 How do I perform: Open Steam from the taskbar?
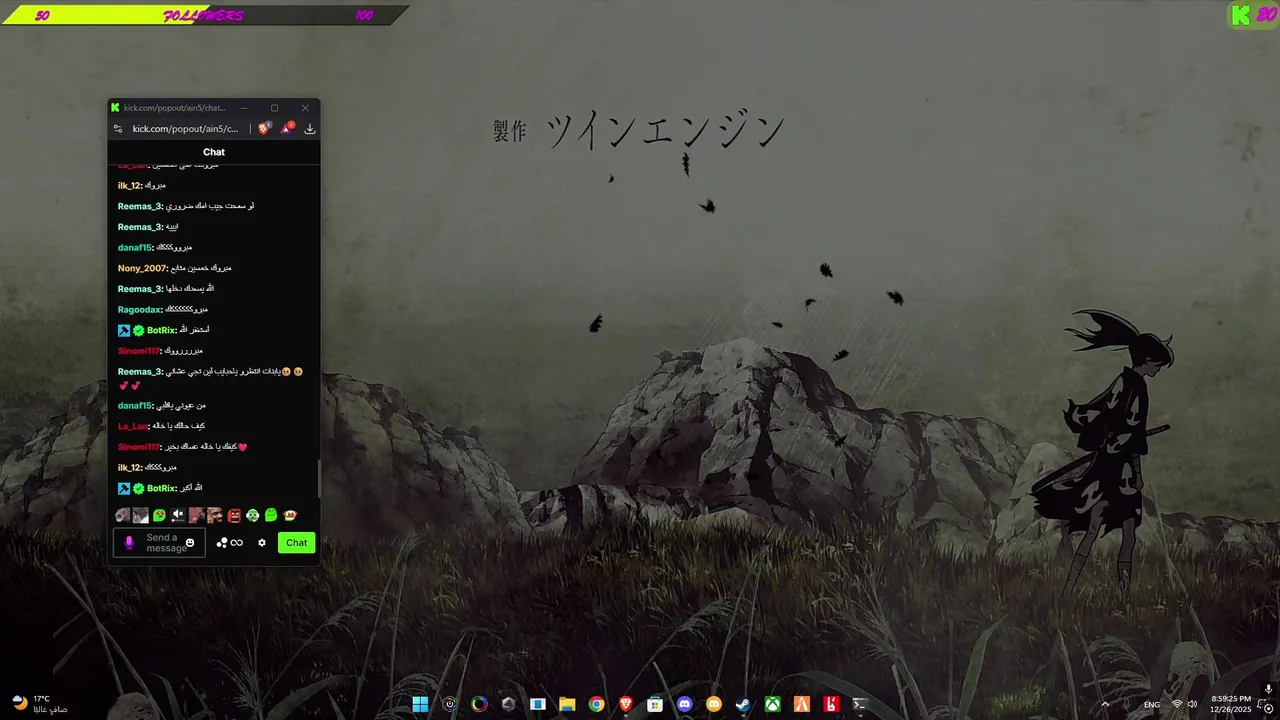(743, 704)
